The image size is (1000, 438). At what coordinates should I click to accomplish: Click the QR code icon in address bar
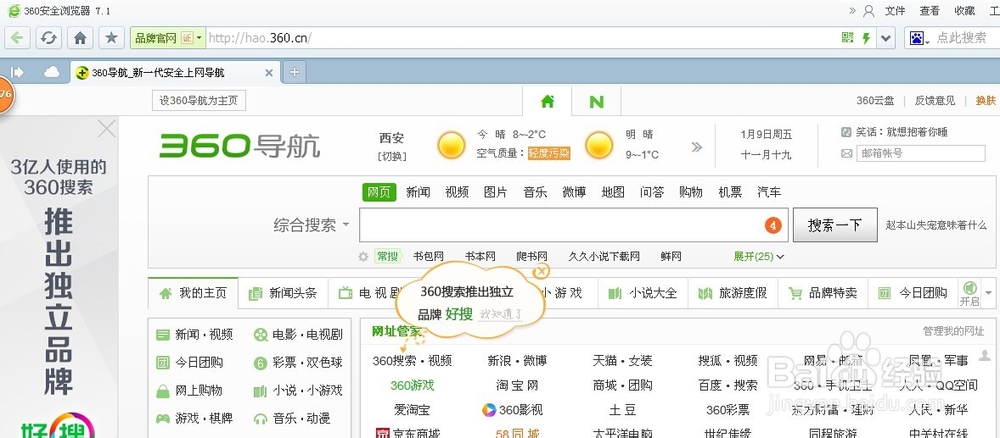click(847, 38)
